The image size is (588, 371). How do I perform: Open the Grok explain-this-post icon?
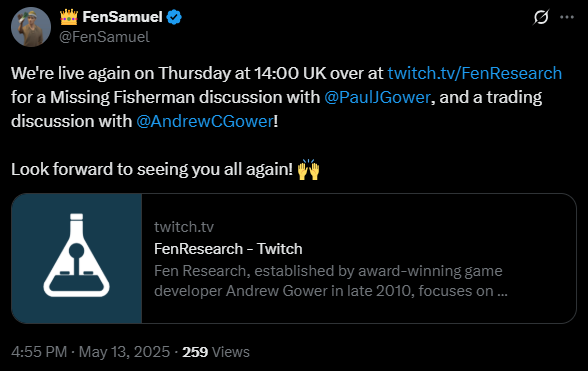541,17
